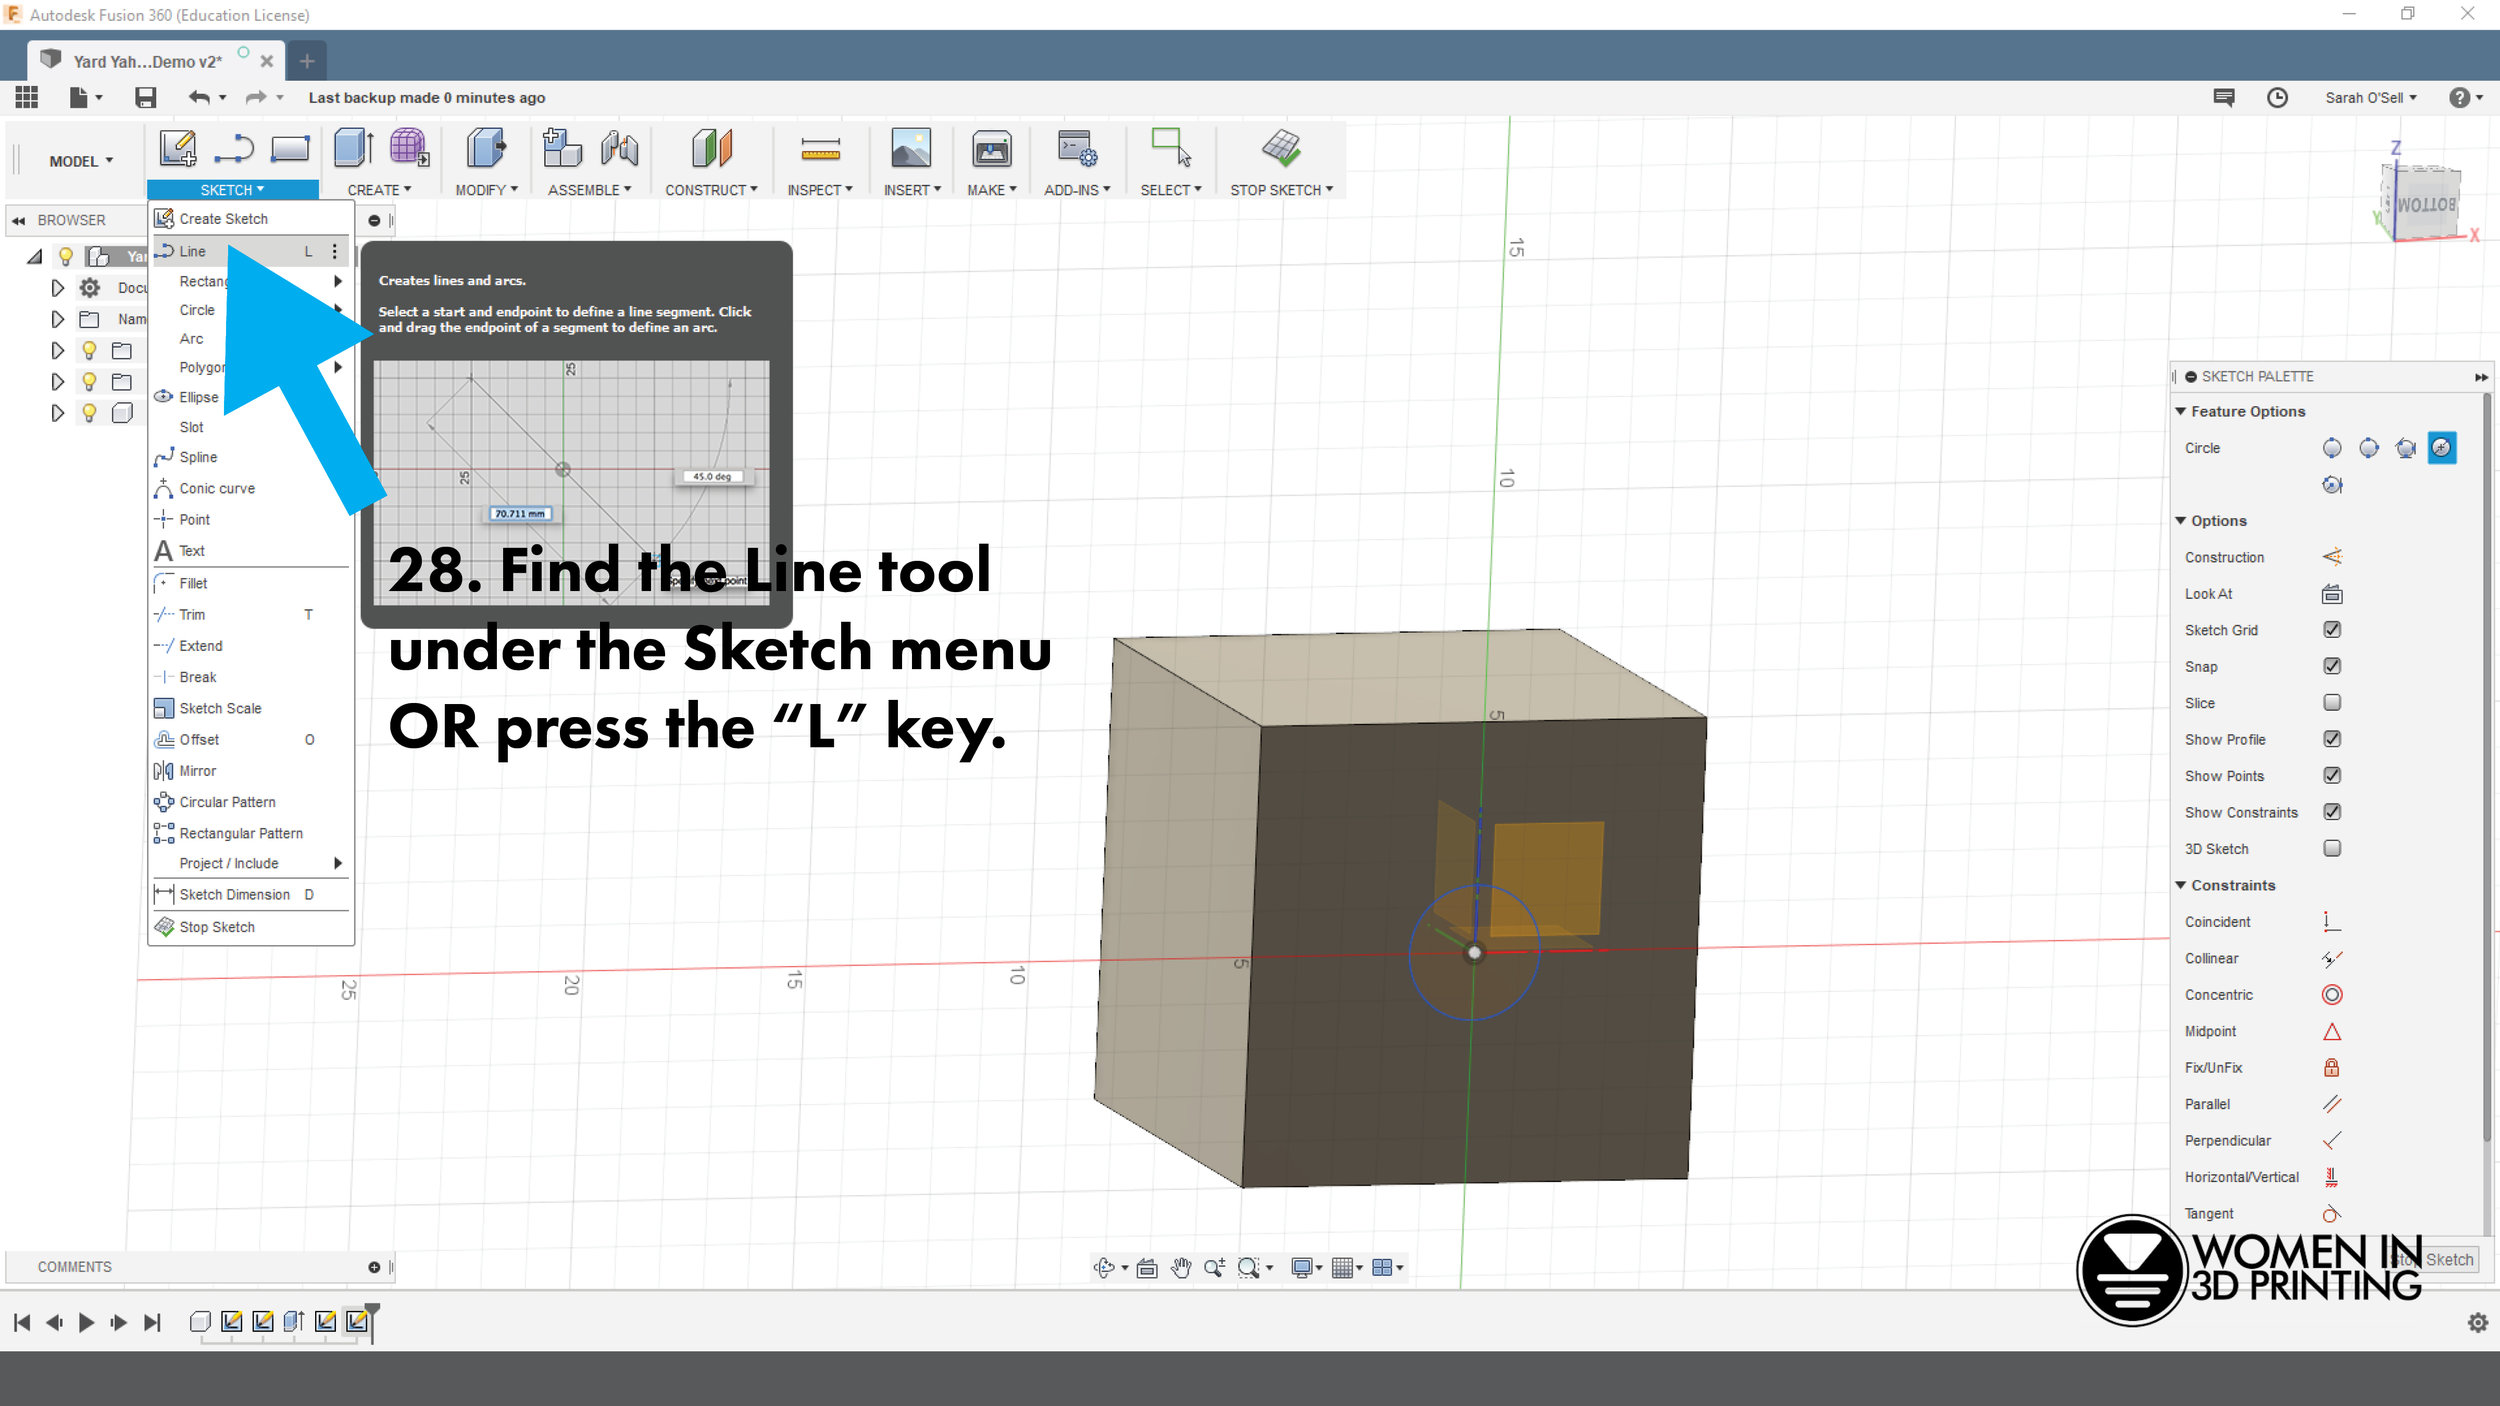Click the ViewCube BOTTOM face
The width and height of the screenshot is (2500, 1406).
coord(2425,205)
